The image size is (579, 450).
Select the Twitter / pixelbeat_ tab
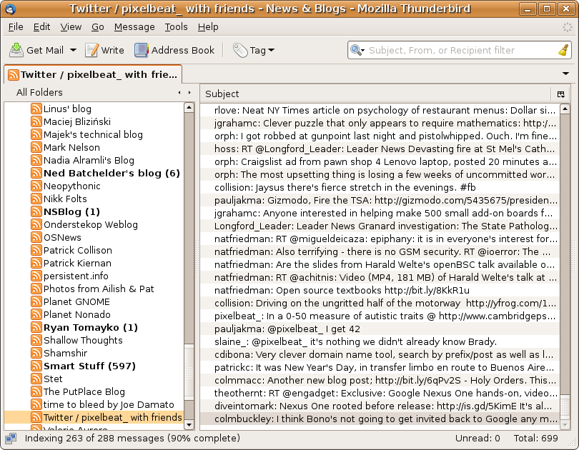(x=93, y=74)
